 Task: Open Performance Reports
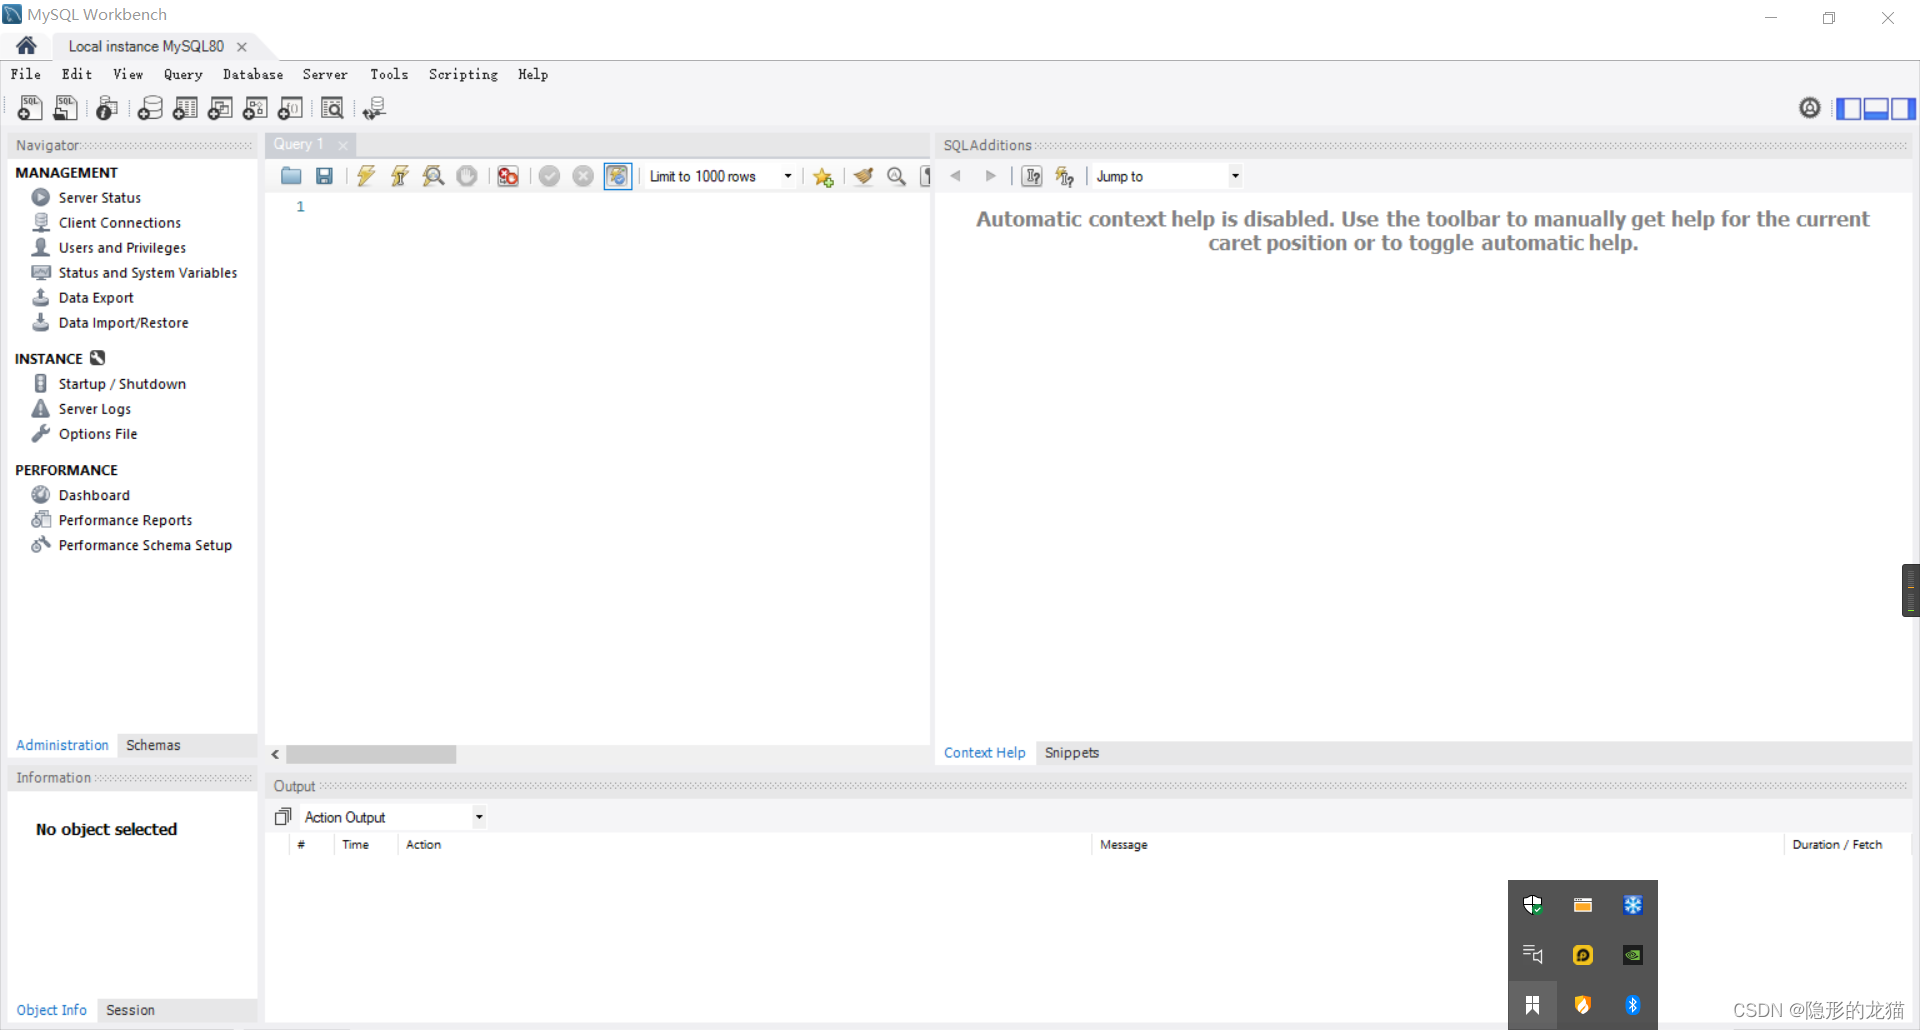[x=125, y=520]
